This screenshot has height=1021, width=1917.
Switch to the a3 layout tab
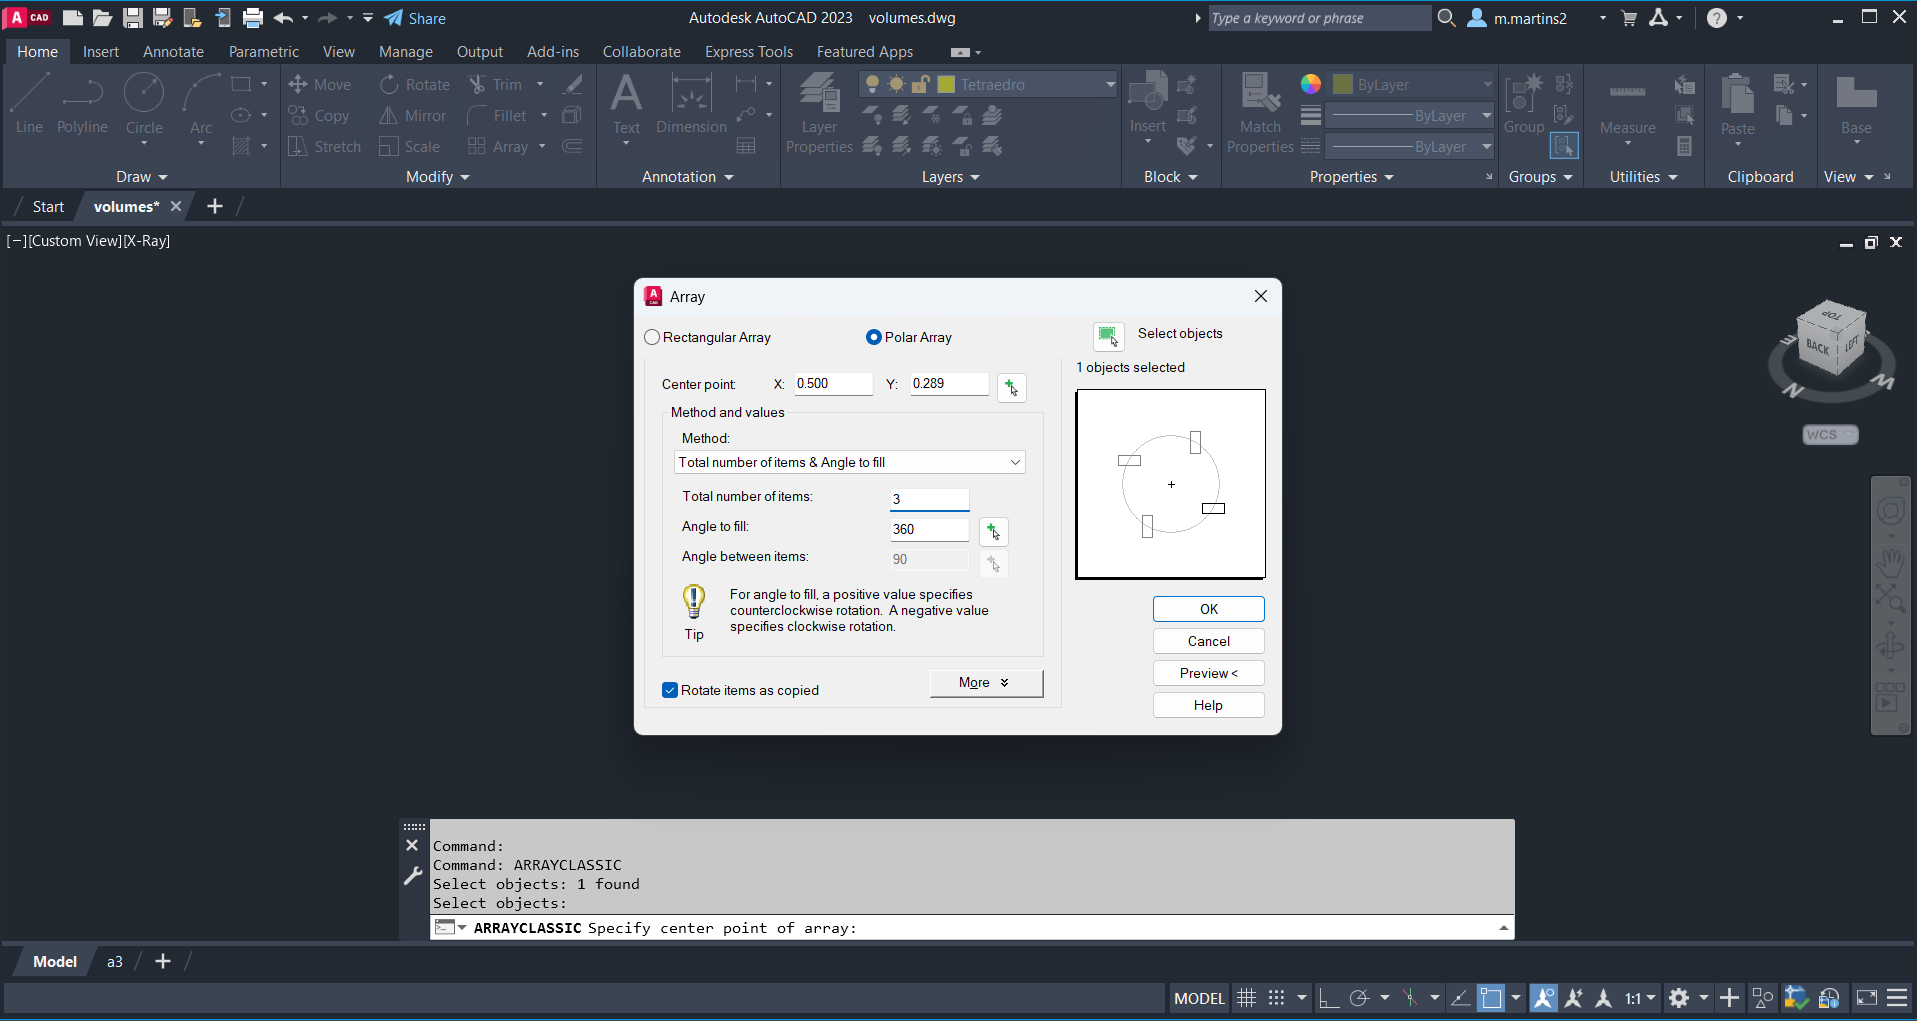click(115, 962)
